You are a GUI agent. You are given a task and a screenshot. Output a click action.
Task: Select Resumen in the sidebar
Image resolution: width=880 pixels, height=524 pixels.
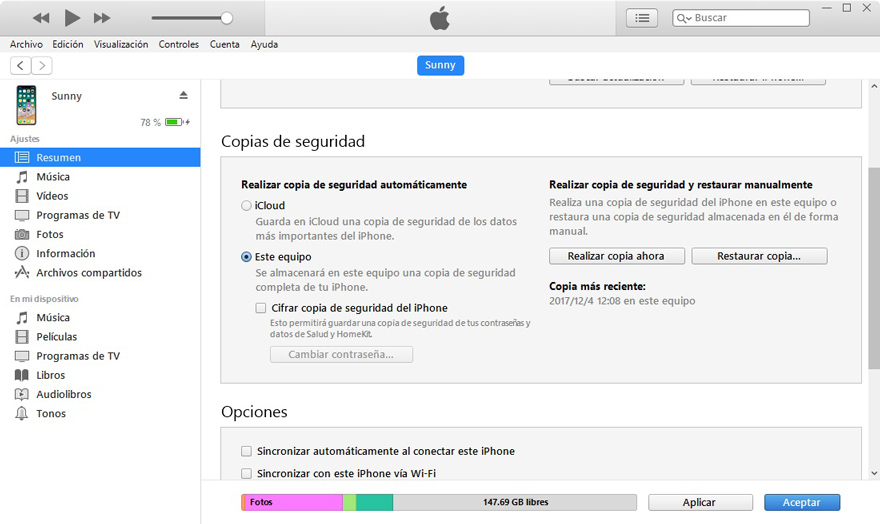(x=100, y=157)
